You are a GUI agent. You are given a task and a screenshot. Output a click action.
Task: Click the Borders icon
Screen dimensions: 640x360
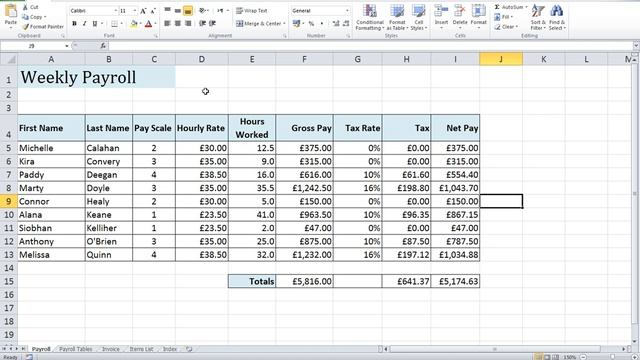pos(114,24)
